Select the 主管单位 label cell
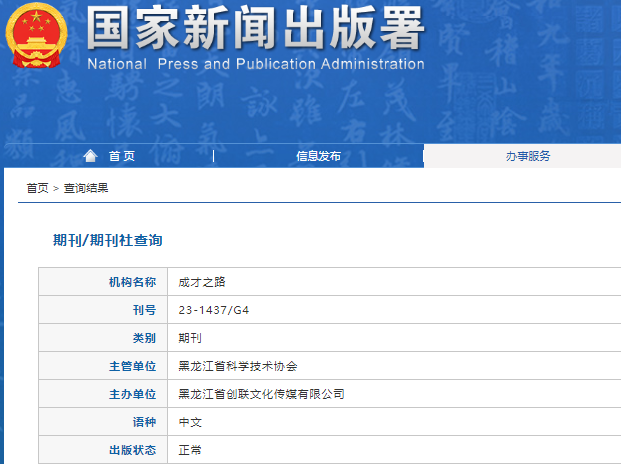This screenshot has width=621, height=464. [x=103, y=366]
